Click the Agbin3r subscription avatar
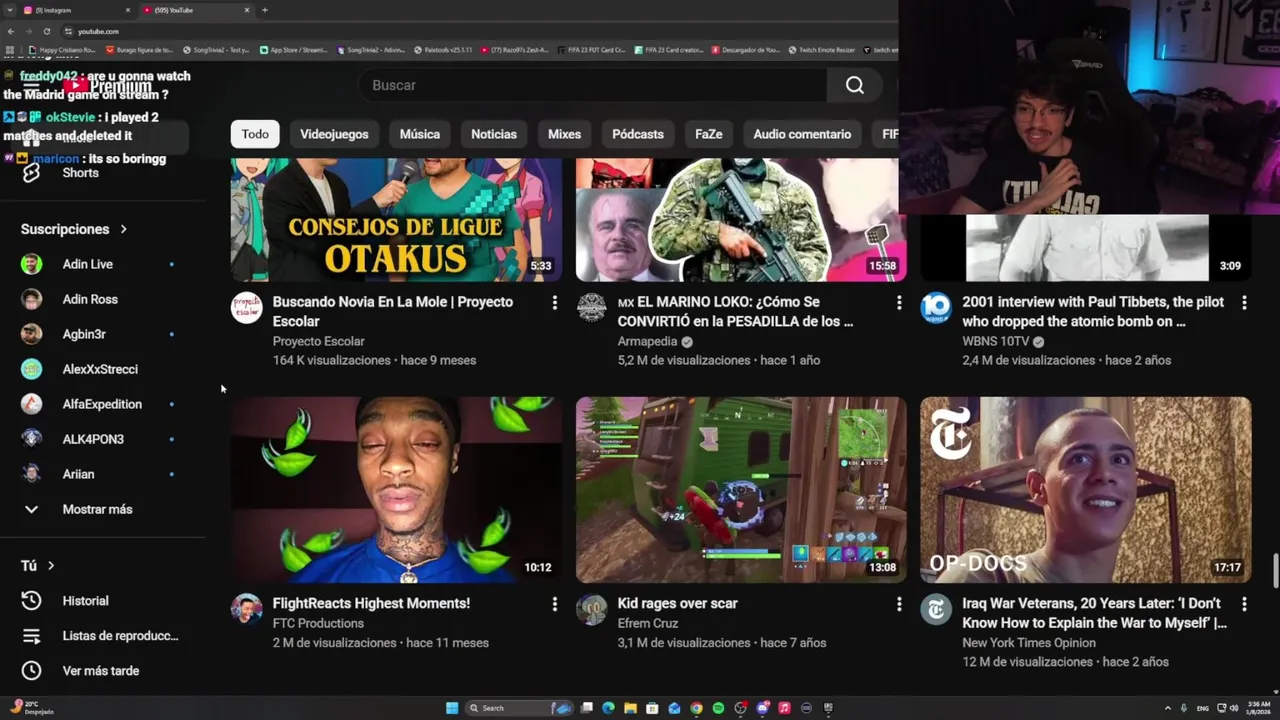The height and width of the screenshot is (720, 1280). [x=32, y=334]
